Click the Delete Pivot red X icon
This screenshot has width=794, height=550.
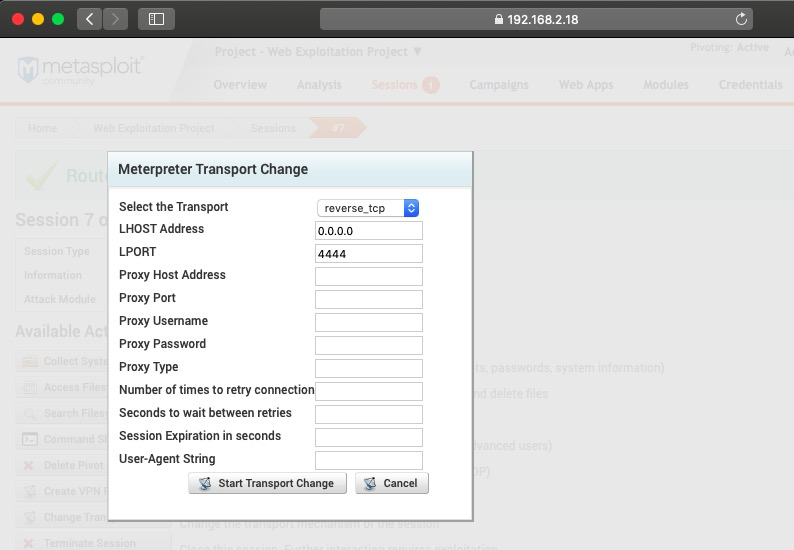click(29, 465)
